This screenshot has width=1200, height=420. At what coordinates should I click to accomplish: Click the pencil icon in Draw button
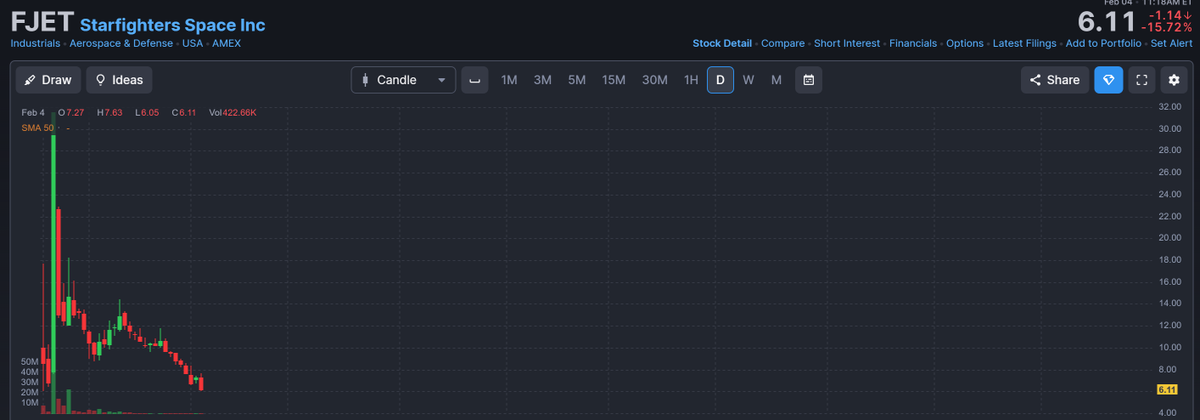pyautogui.click(x=31, y=80)
